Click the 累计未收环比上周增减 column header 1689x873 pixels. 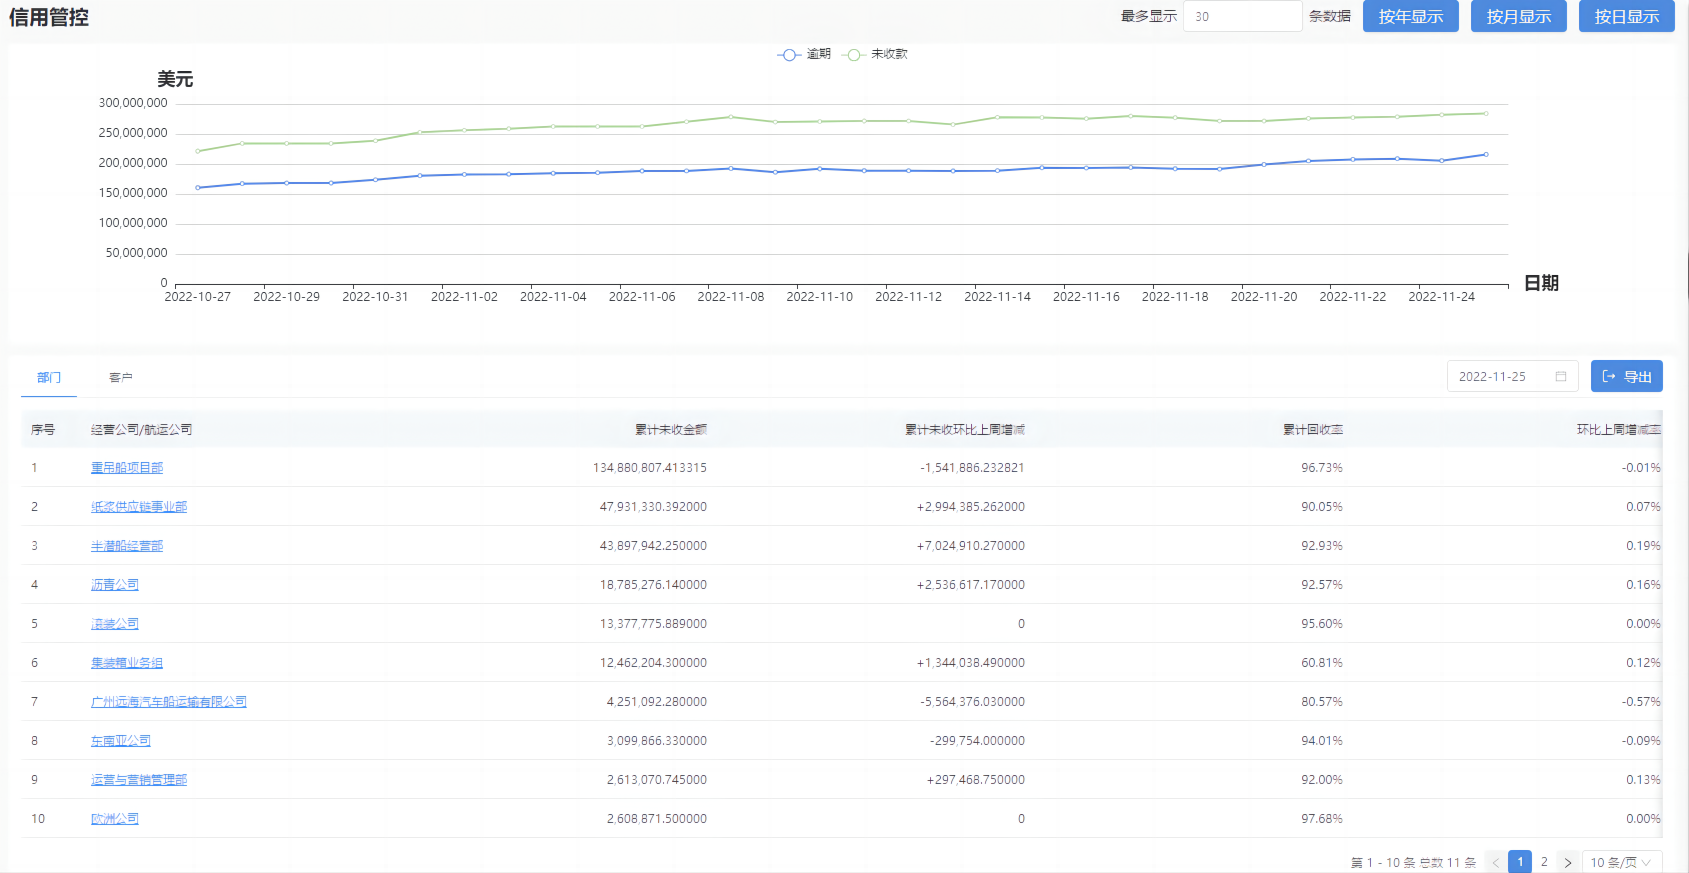tap(965, 429)
